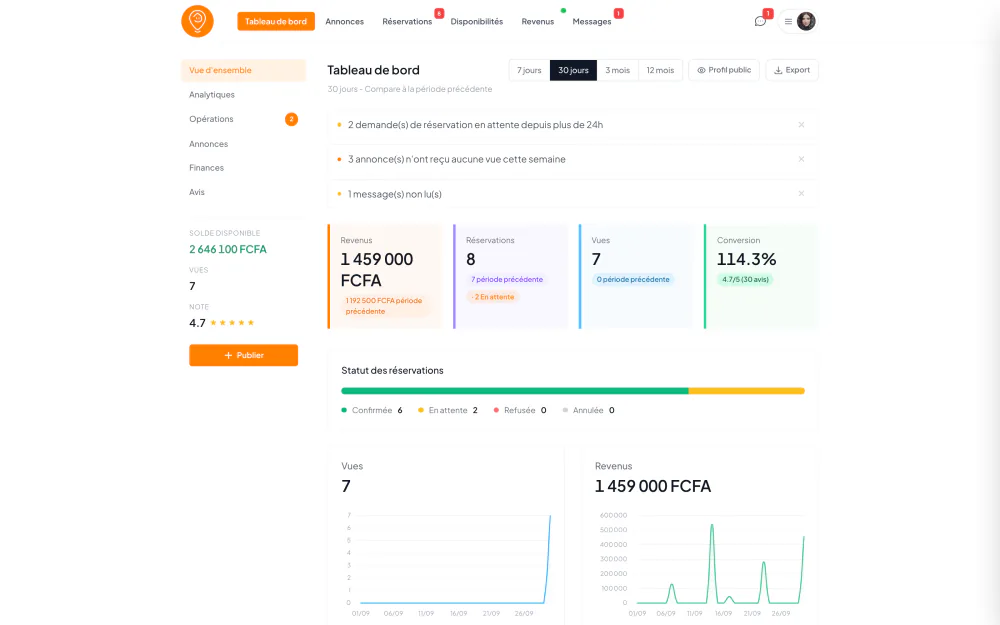Click the red badge on Réservations
The width and height of the screenshot is (1000, 625).
point(439,13)
